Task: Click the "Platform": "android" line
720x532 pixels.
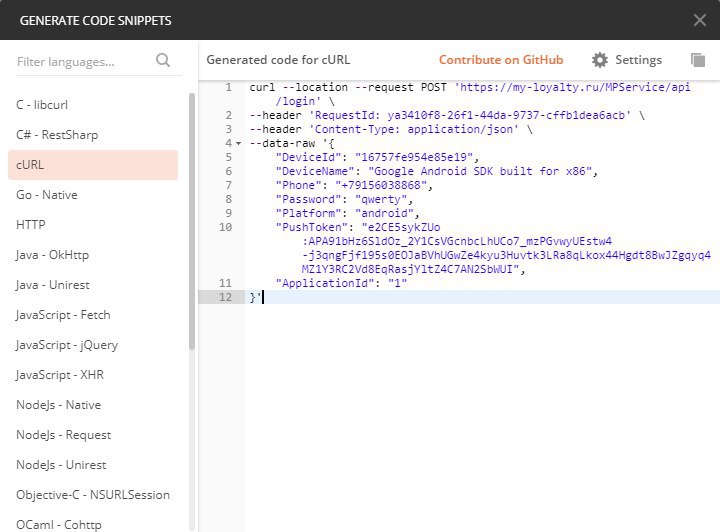Action: [347, 213]
